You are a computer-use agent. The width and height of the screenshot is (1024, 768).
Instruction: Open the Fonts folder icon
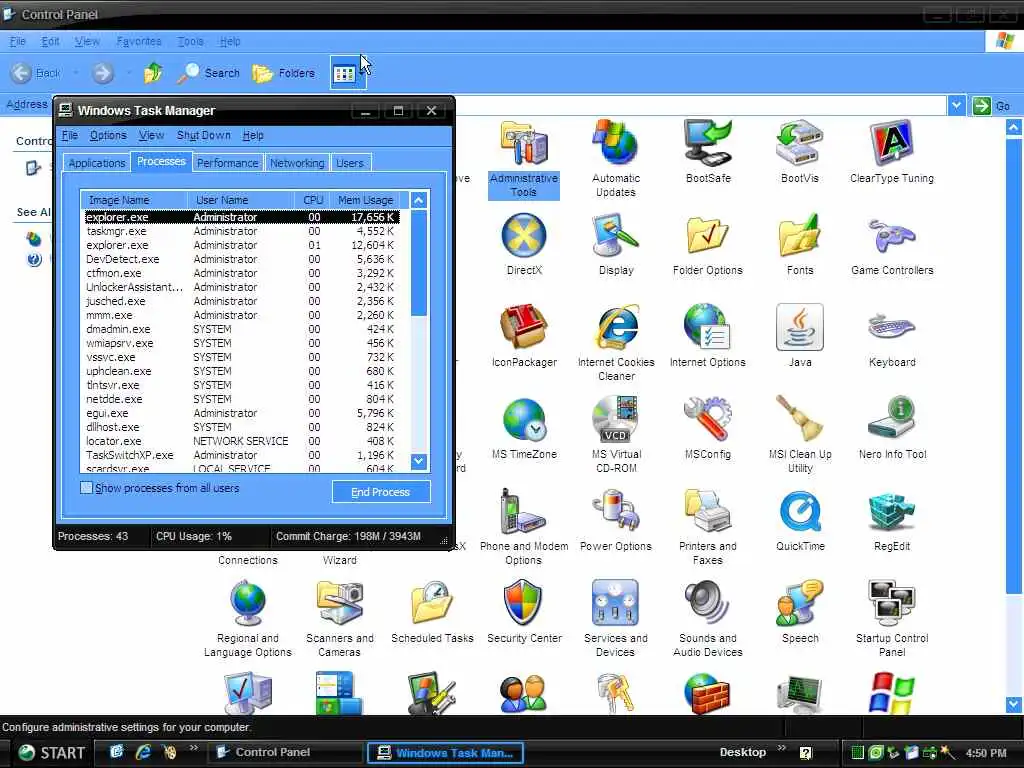pyautogui.click(x=800, y=244)
